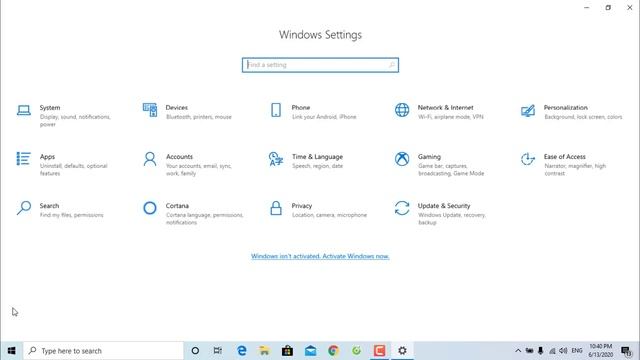Screen dimensions: 640x360
Task: Launch Microsoft Edge from the taskbar
Action: point(242,351)
